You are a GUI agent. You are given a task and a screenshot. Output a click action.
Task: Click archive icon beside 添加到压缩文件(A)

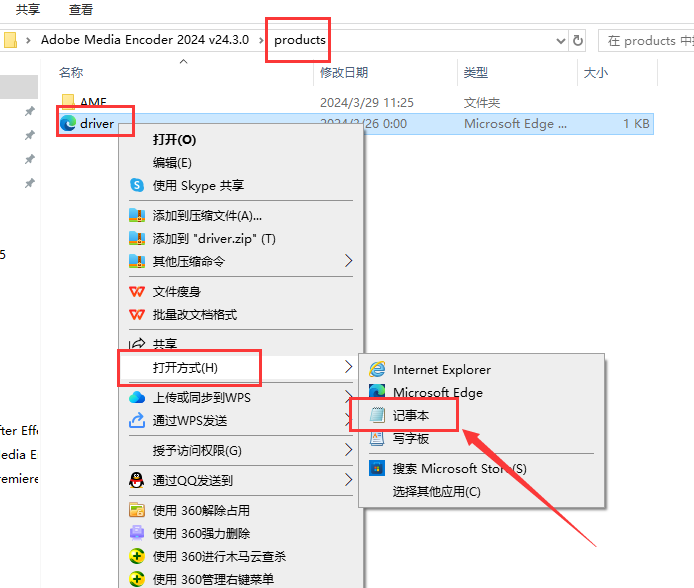point(137,215)
